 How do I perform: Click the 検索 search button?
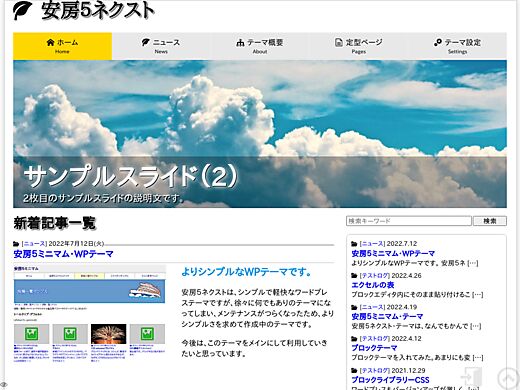point(490,221)
